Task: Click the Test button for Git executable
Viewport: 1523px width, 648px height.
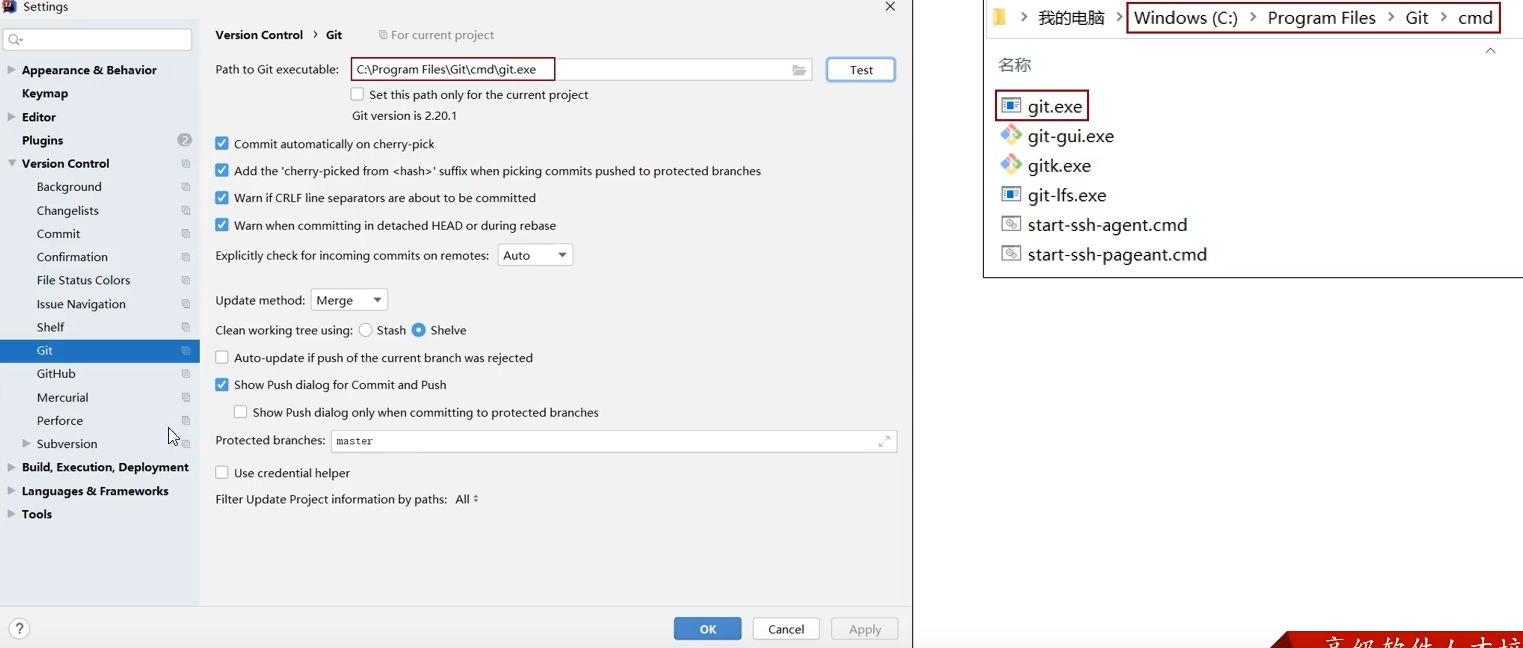Action: [x=861, y=70]
